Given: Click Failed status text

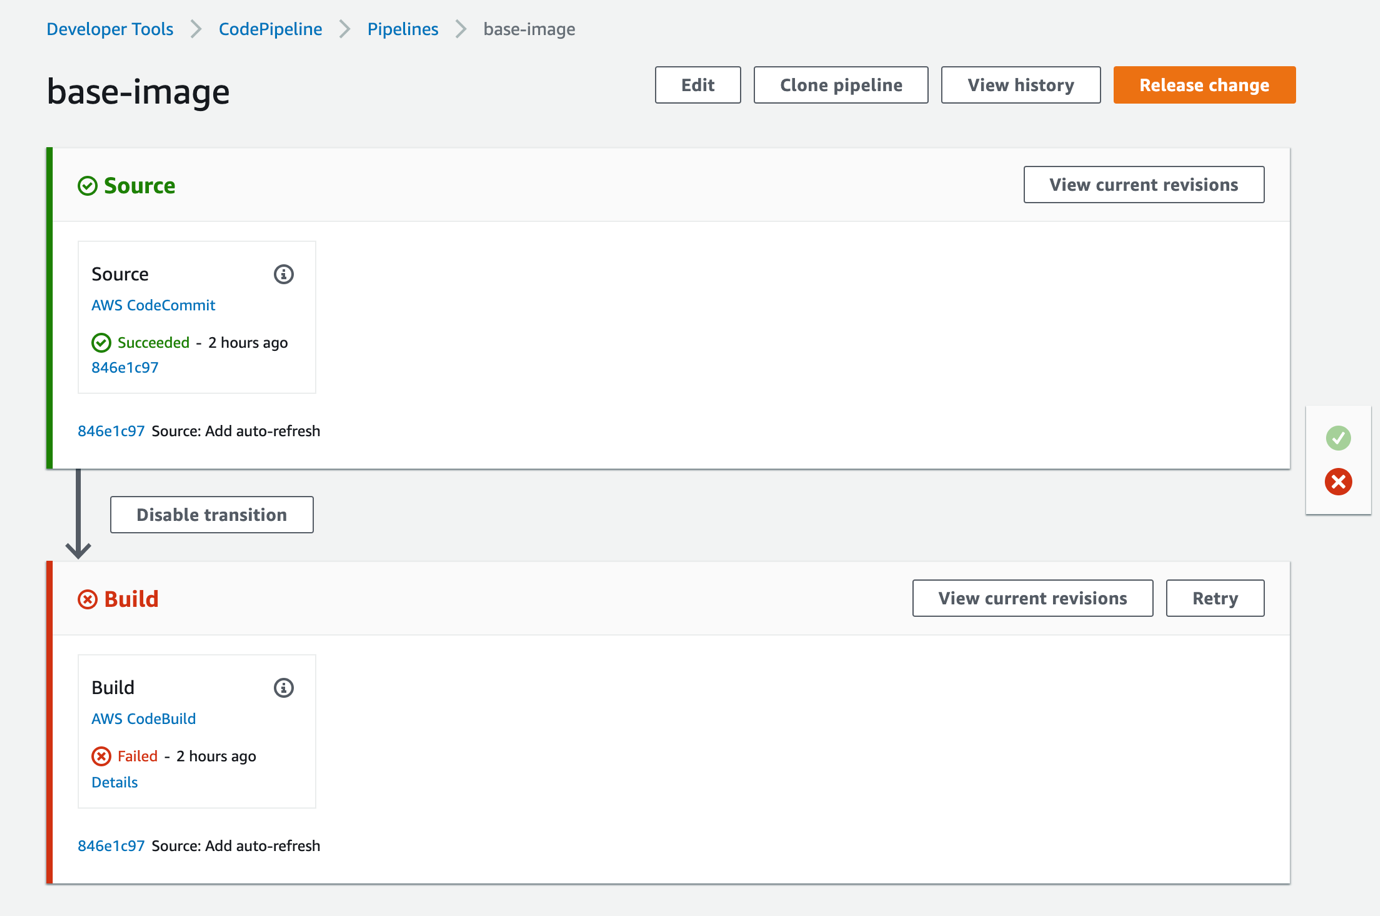Looking at the screenshot, I should pyautogui.click(x=137, y=756).
